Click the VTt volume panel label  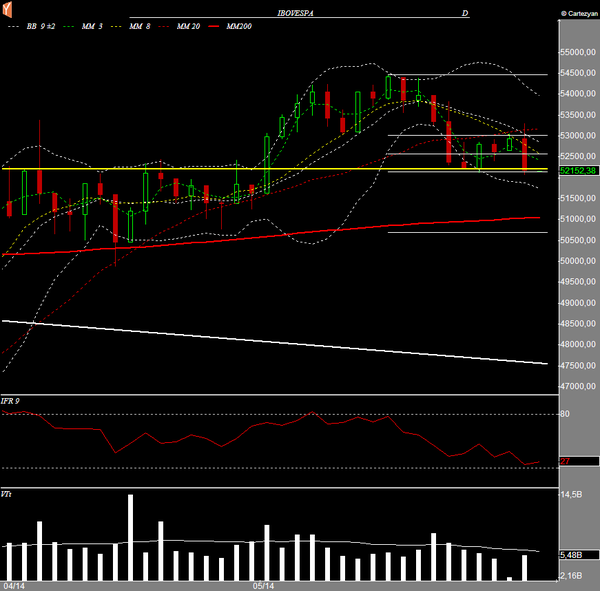8,495
